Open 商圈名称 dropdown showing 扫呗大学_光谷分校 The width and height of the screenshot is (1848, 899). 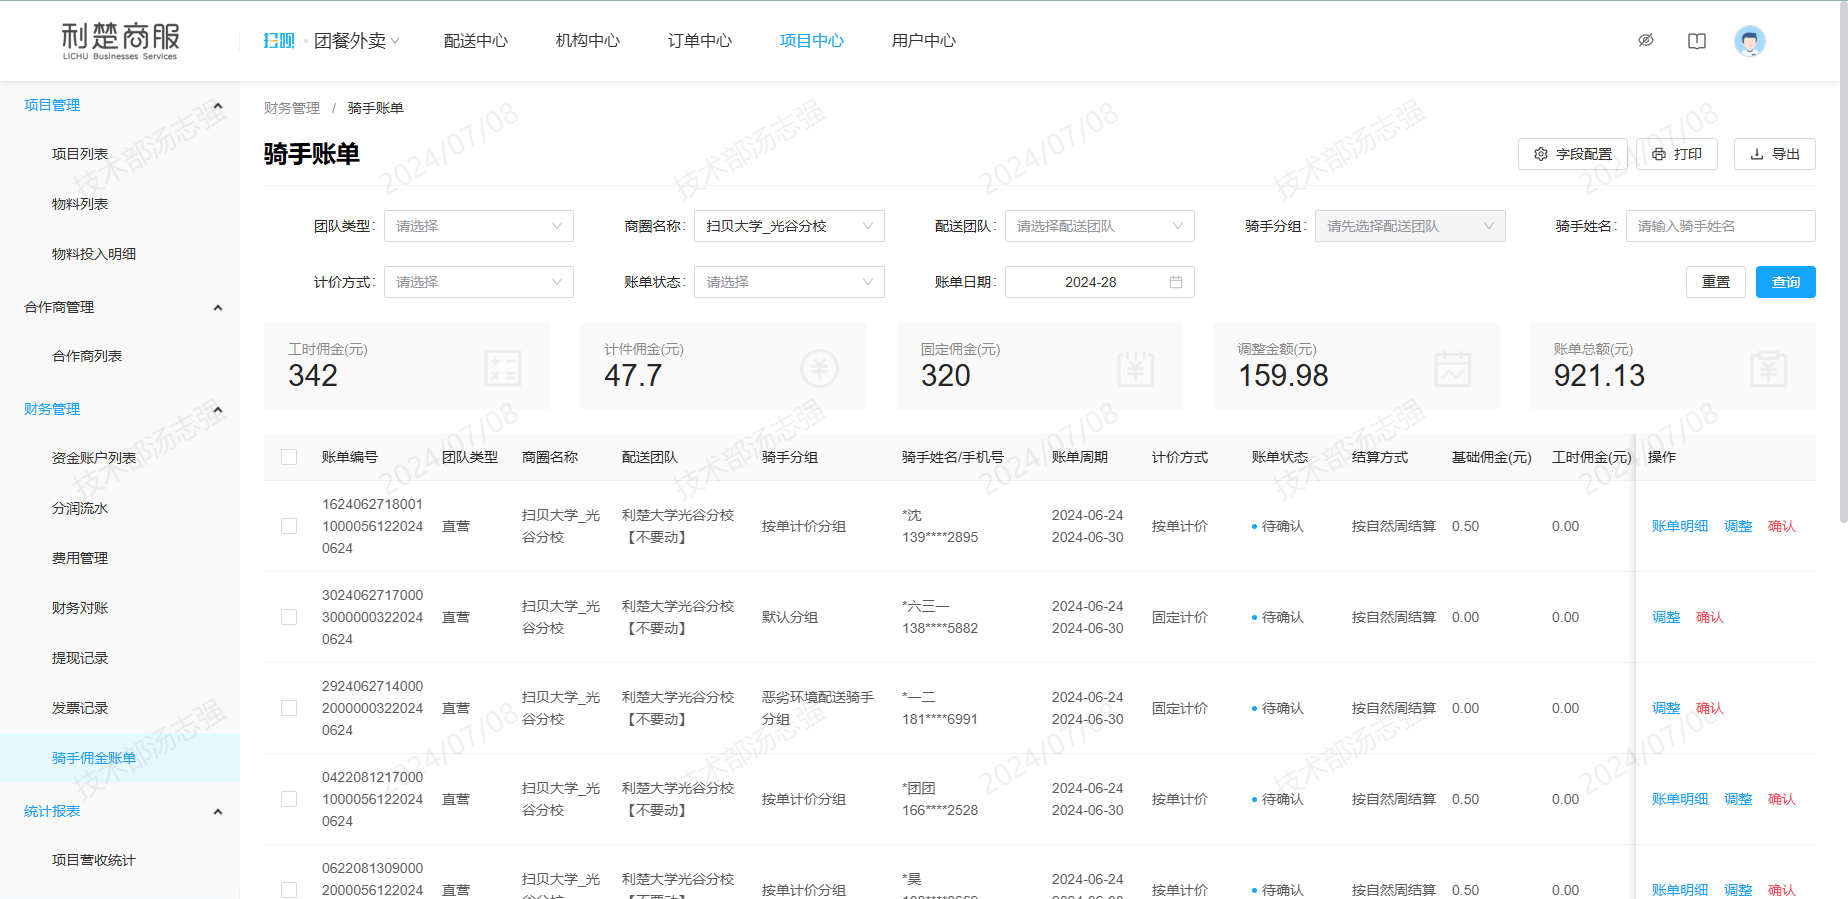[790, 226]
